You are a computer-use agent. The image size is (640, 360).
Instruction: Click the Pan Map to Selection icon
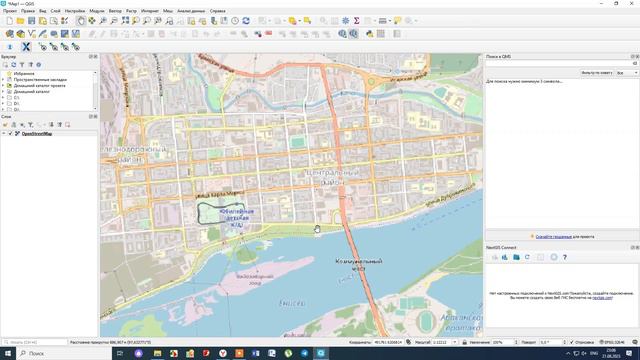92,21
